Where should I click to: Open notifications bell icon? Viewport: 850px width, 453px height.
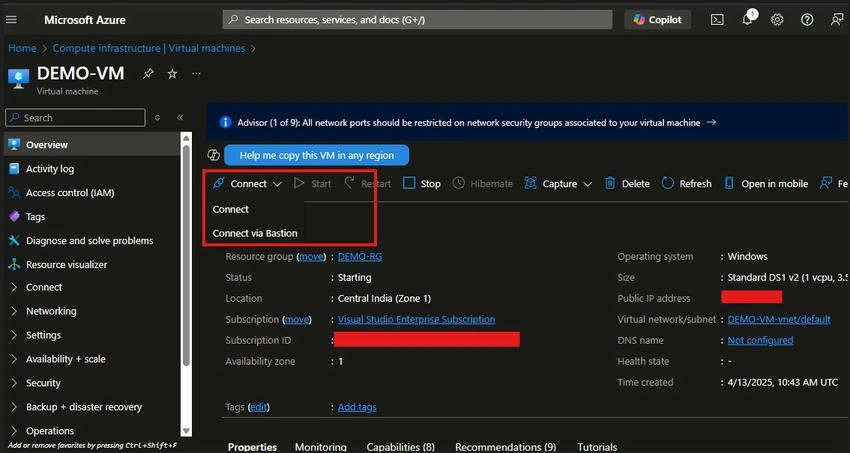[x=748, y=19]
